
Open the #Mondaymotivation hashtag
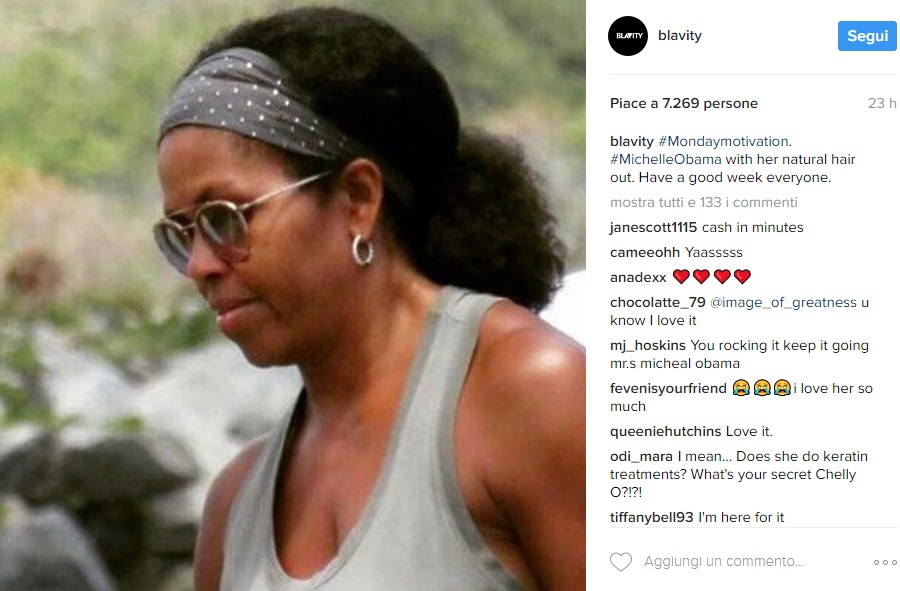723,141
